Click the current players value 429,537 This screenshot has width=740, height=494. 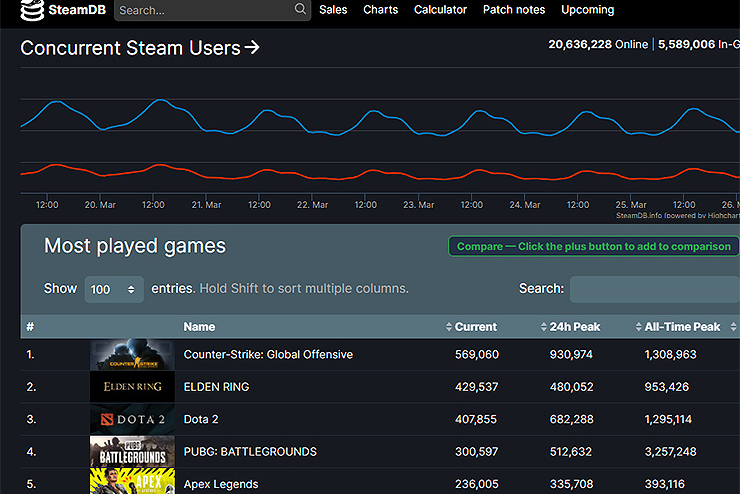point(476,387)
